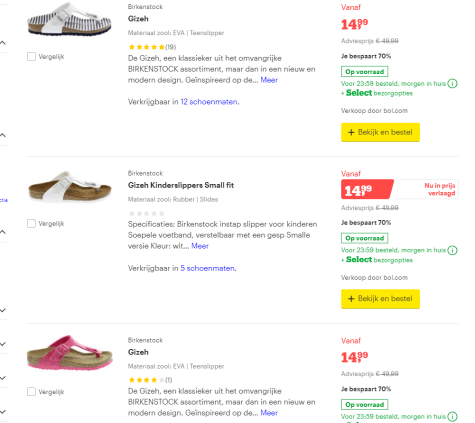The width and height of the screenshot is (475, 423).
Task: Click the pink Gizeh sandal thumbnail
Action: 70,353
